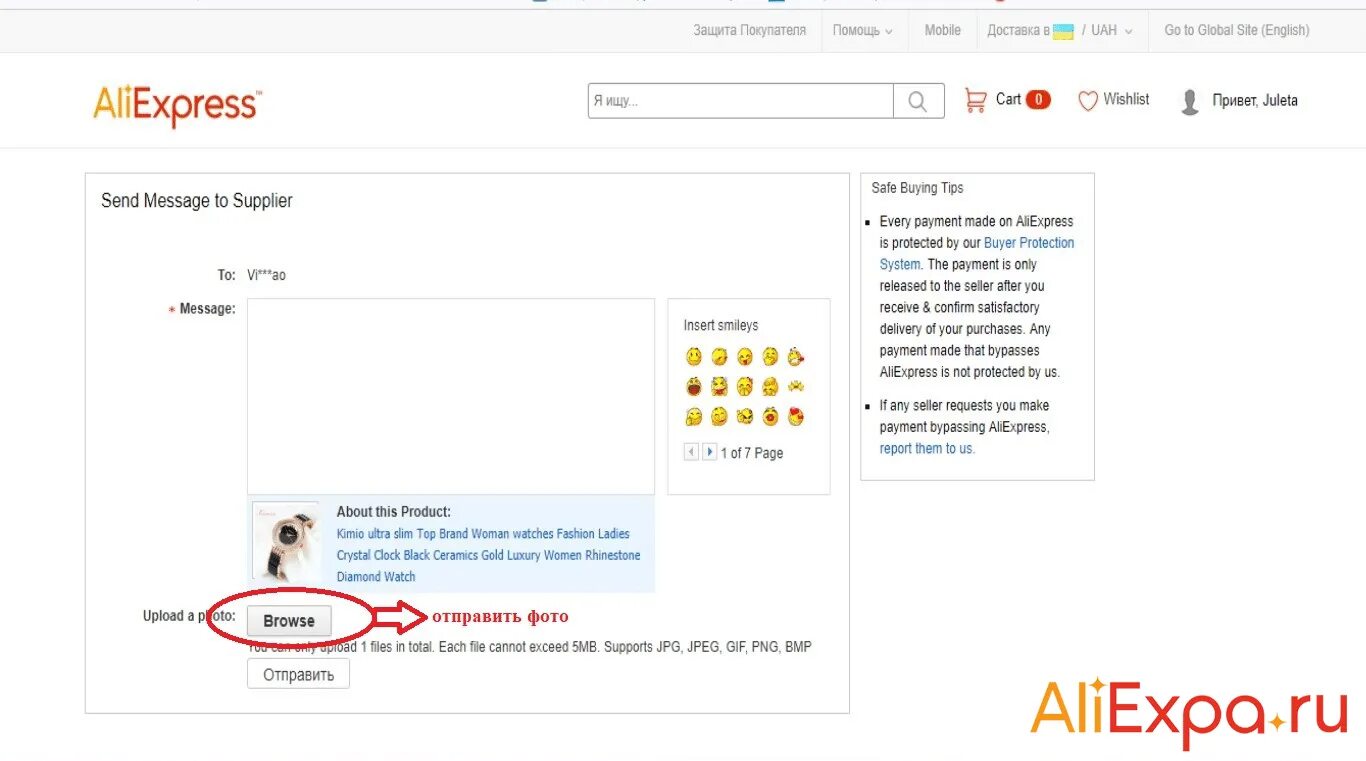Click the About this Product label
1366x761 pixels.
[x=393, y=512]
